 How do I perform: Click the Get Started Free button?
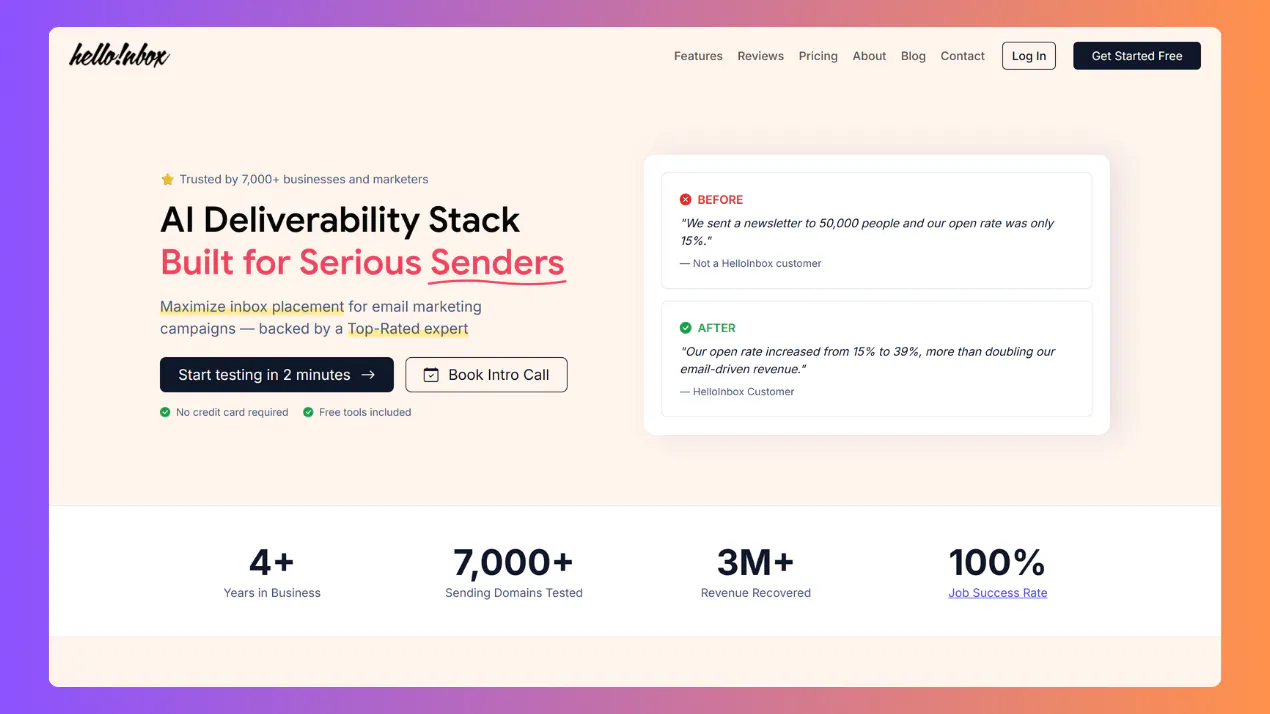(1137, 56)
